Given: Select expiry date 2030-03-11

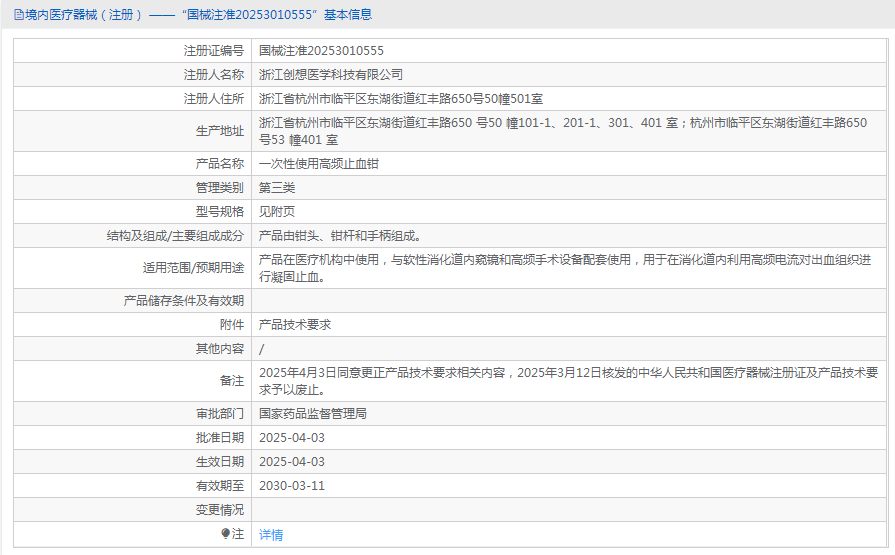Looking at the screenshot, I should coord(292,486).
